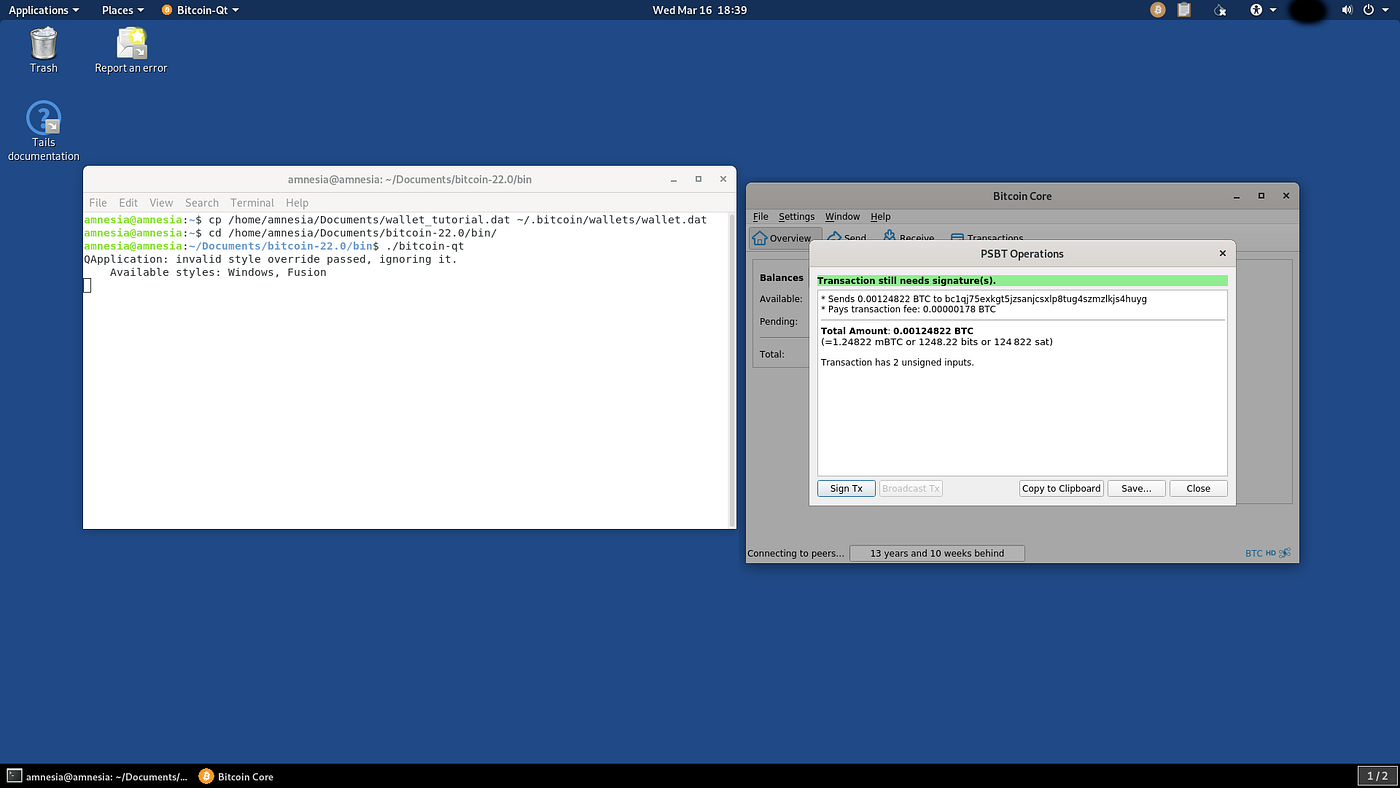Screen dimensions: 1400x788
Task: Close PSBT Operations dialog with the X
Action: (x=1222, y=254)
